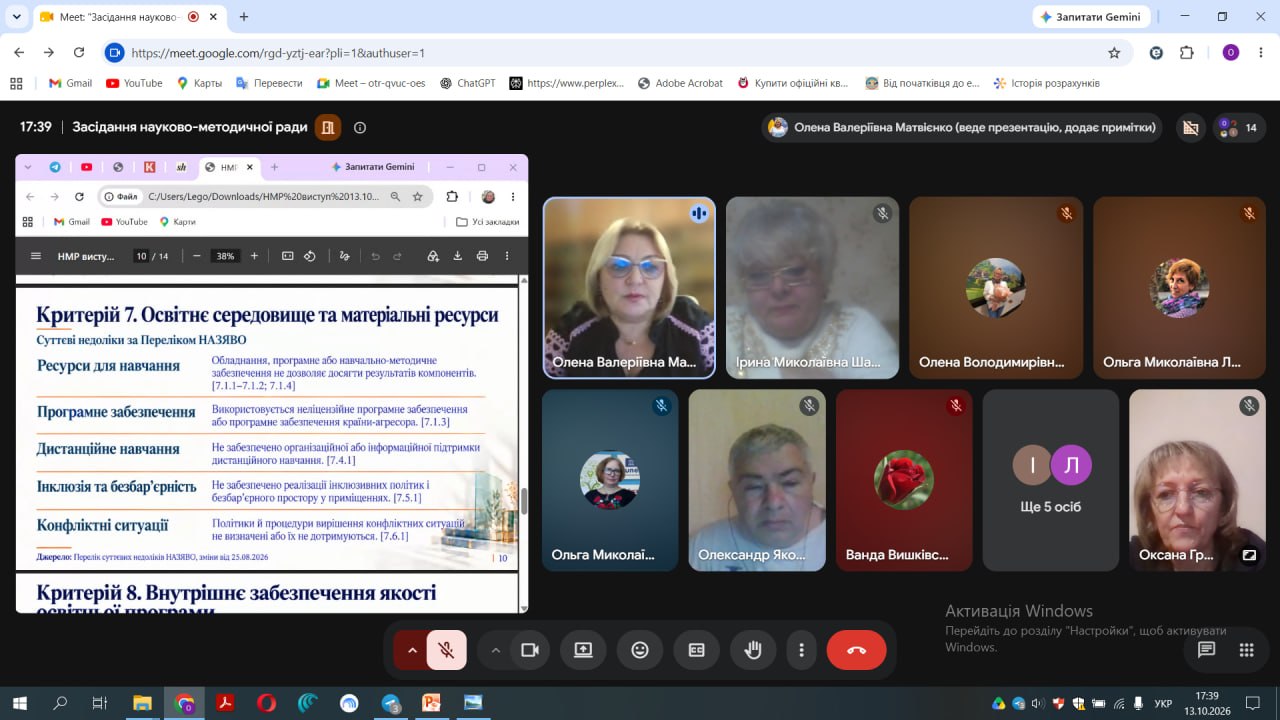
Task: Go back using the browser back arrow
Action: click(19, 53)
